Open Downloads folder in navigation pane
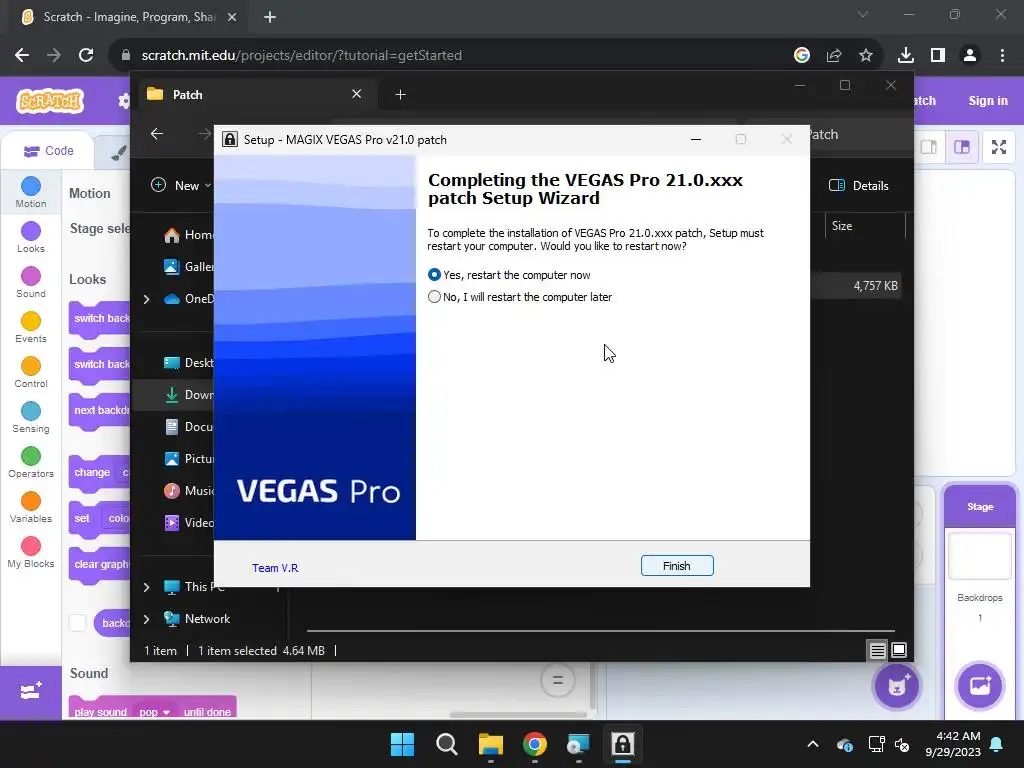 coord(188,394)
